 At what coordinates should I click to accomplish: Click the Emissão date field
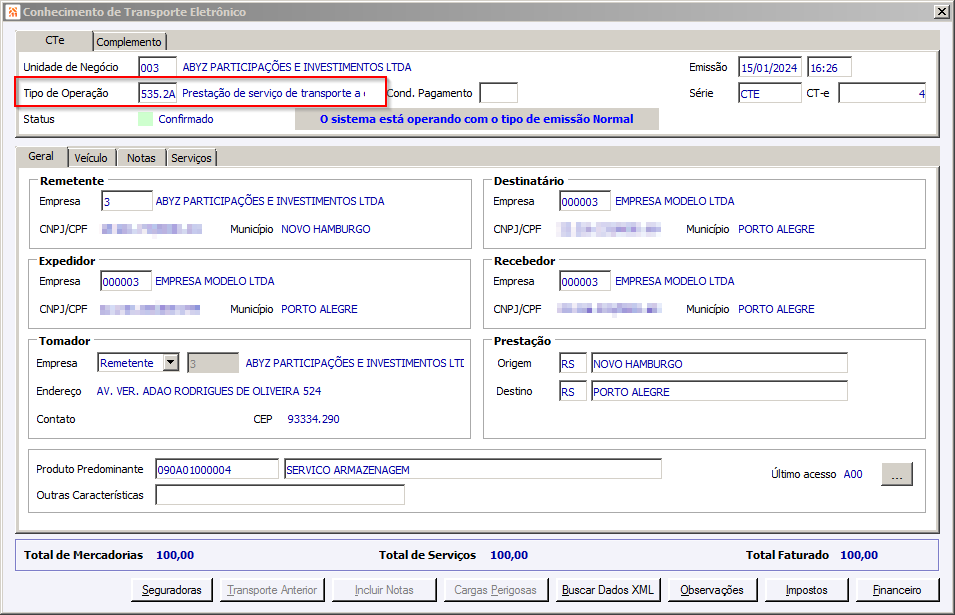[x=770, y=68]
